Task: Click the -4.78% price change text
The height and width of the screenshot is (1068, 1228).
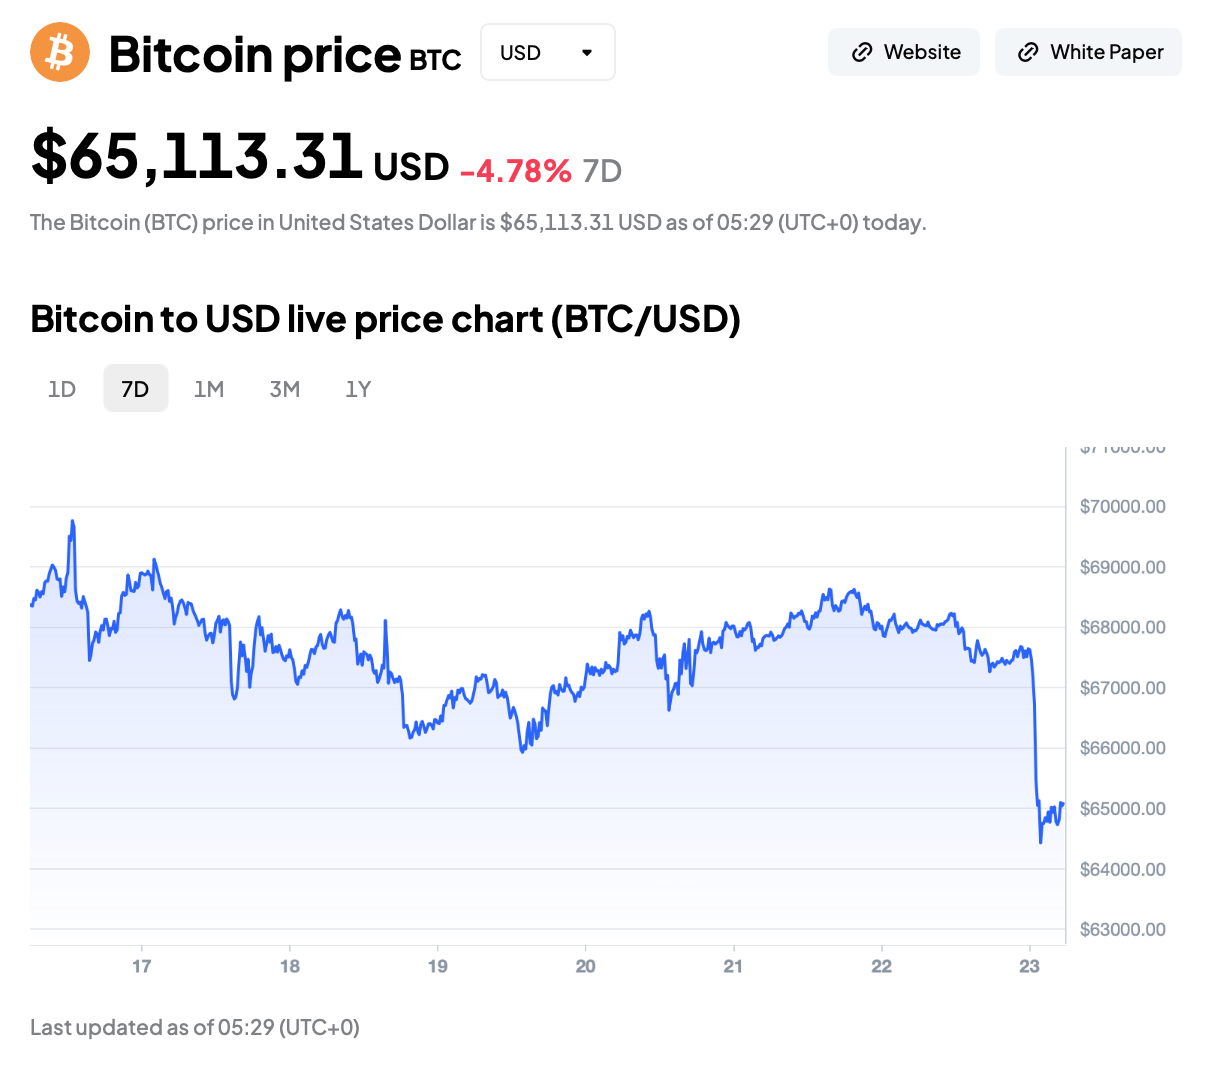Action: tap(516, 171)
